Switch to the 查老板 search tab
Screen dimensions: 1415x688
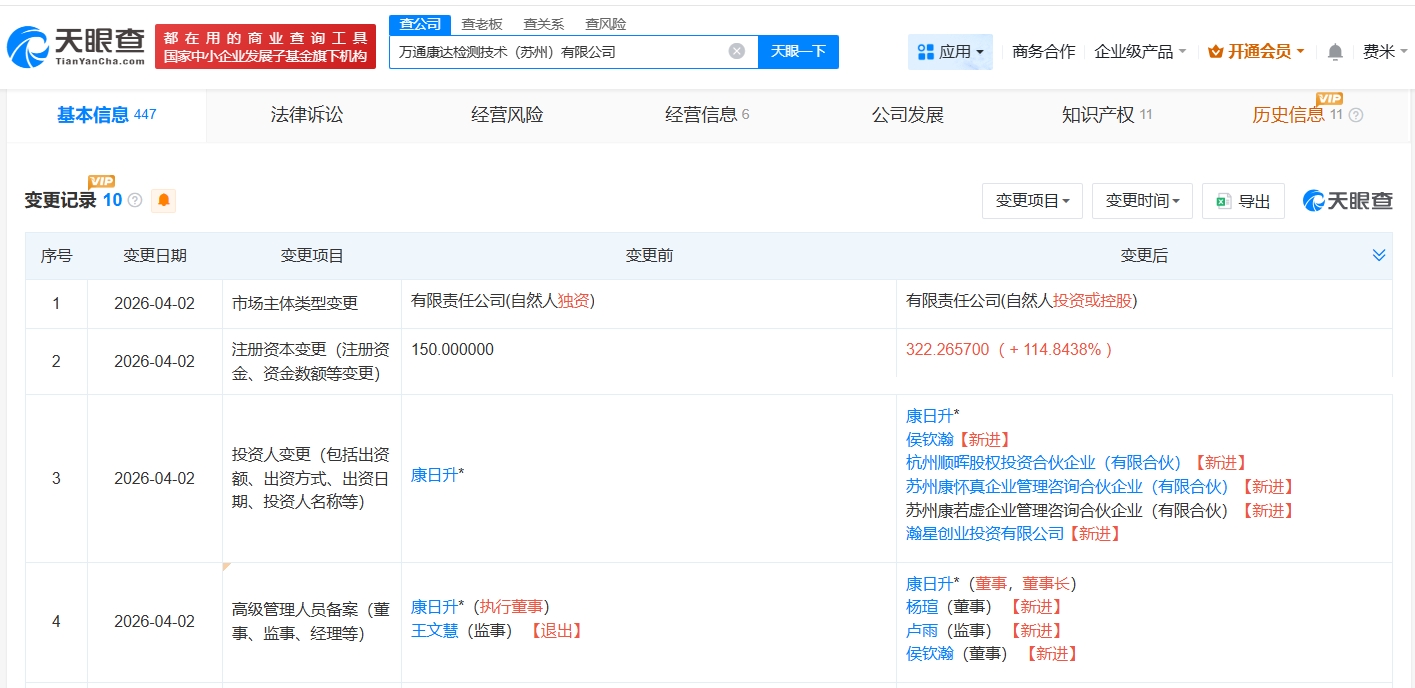(x=482, y=23)
